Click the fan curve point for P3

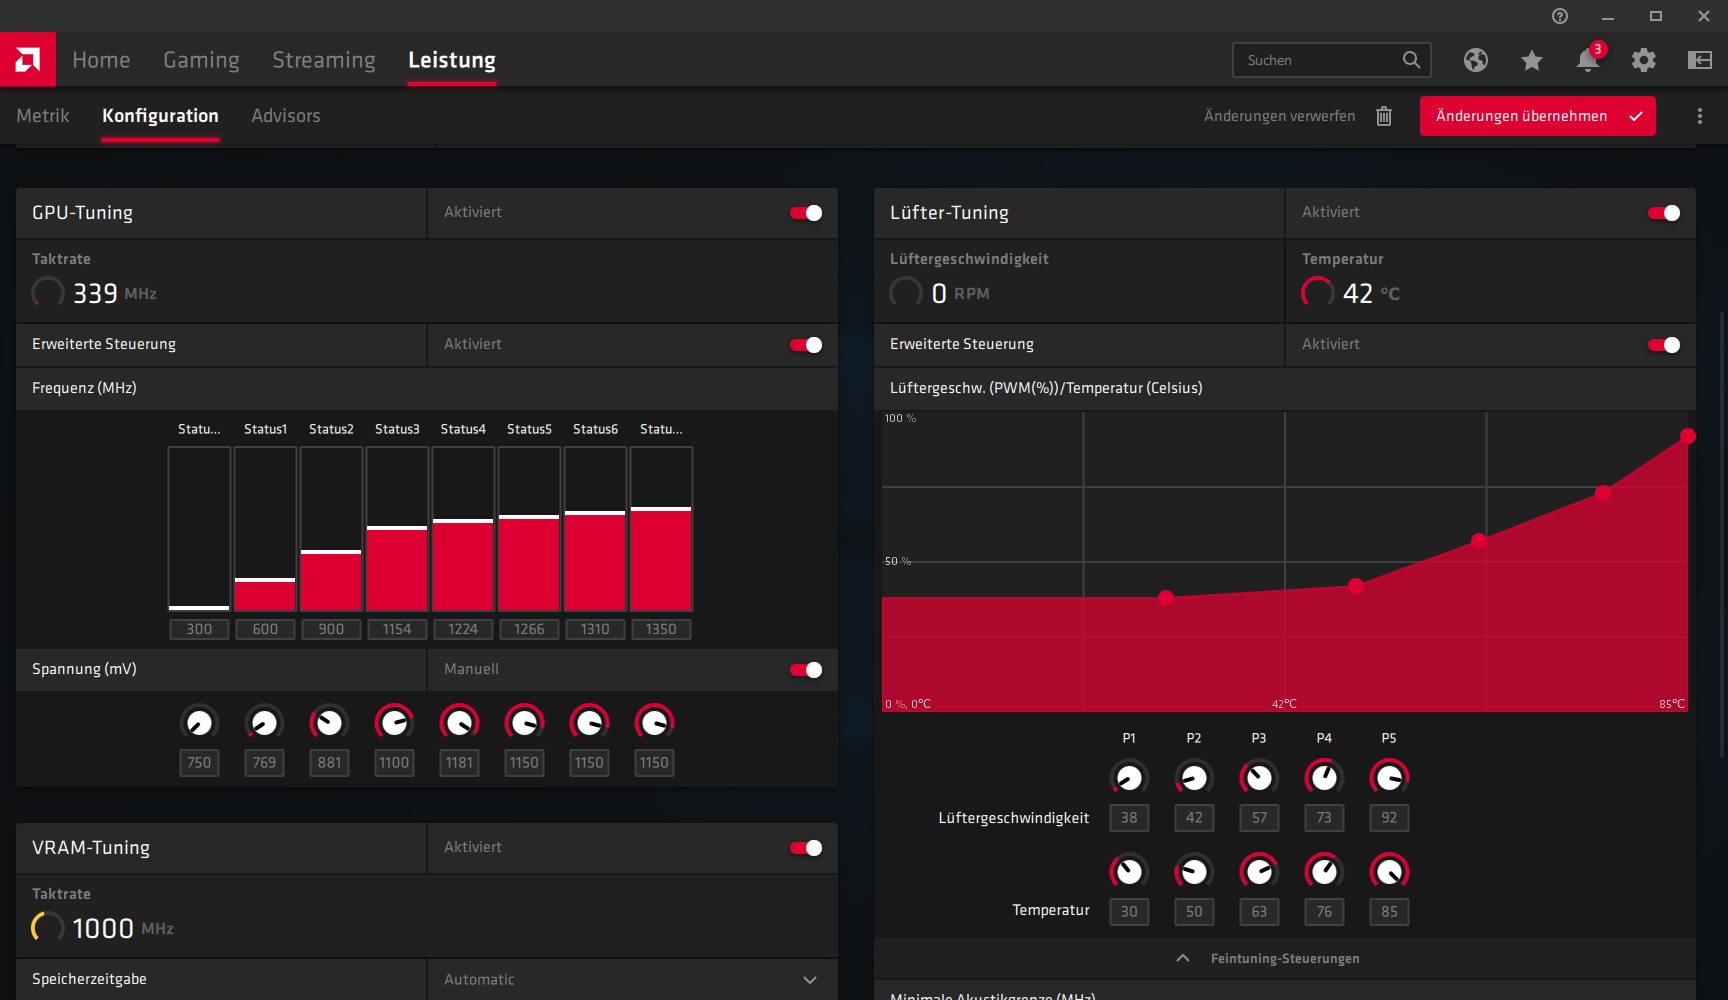click(1479, 541)
